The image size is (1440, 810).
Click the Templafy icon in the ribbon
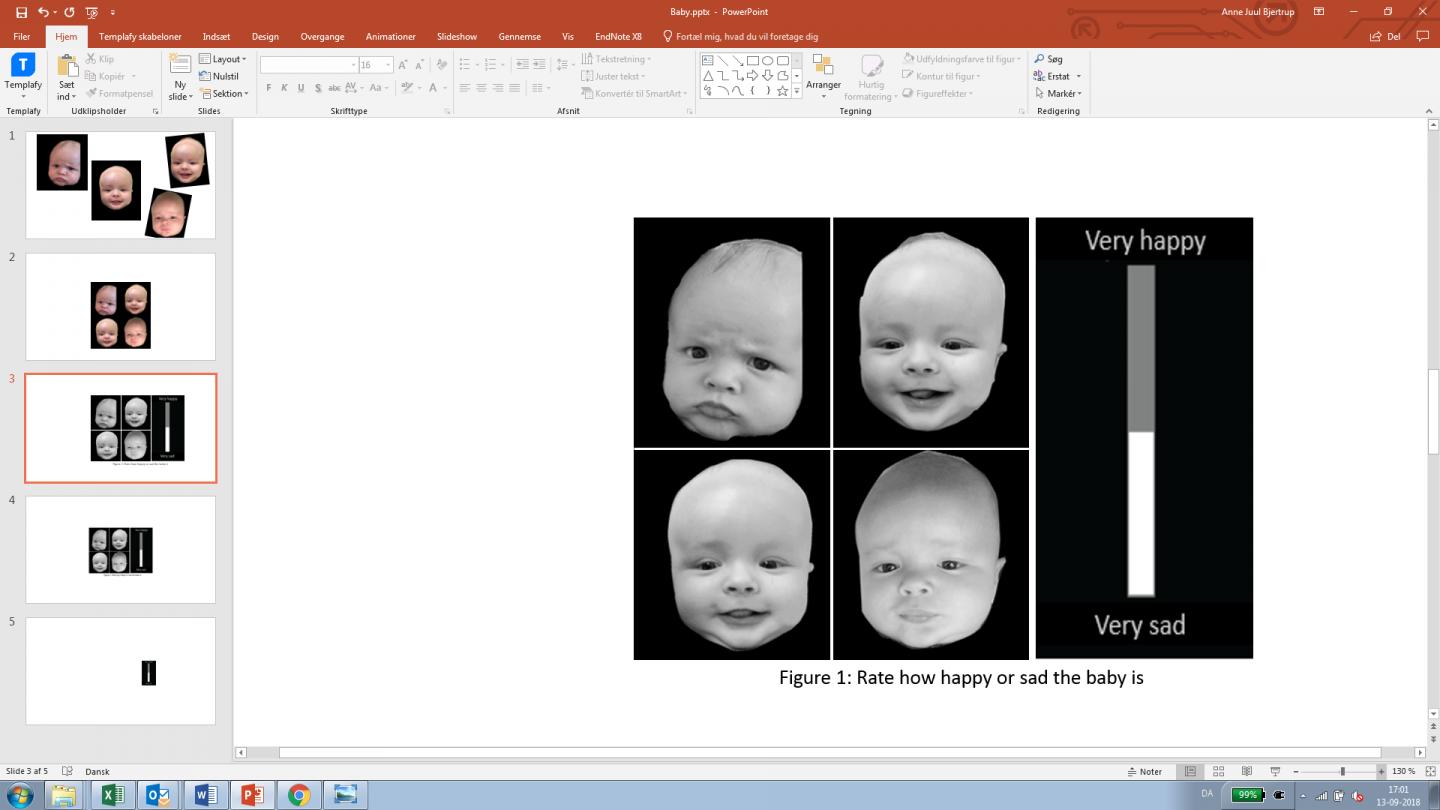point(23,66)
